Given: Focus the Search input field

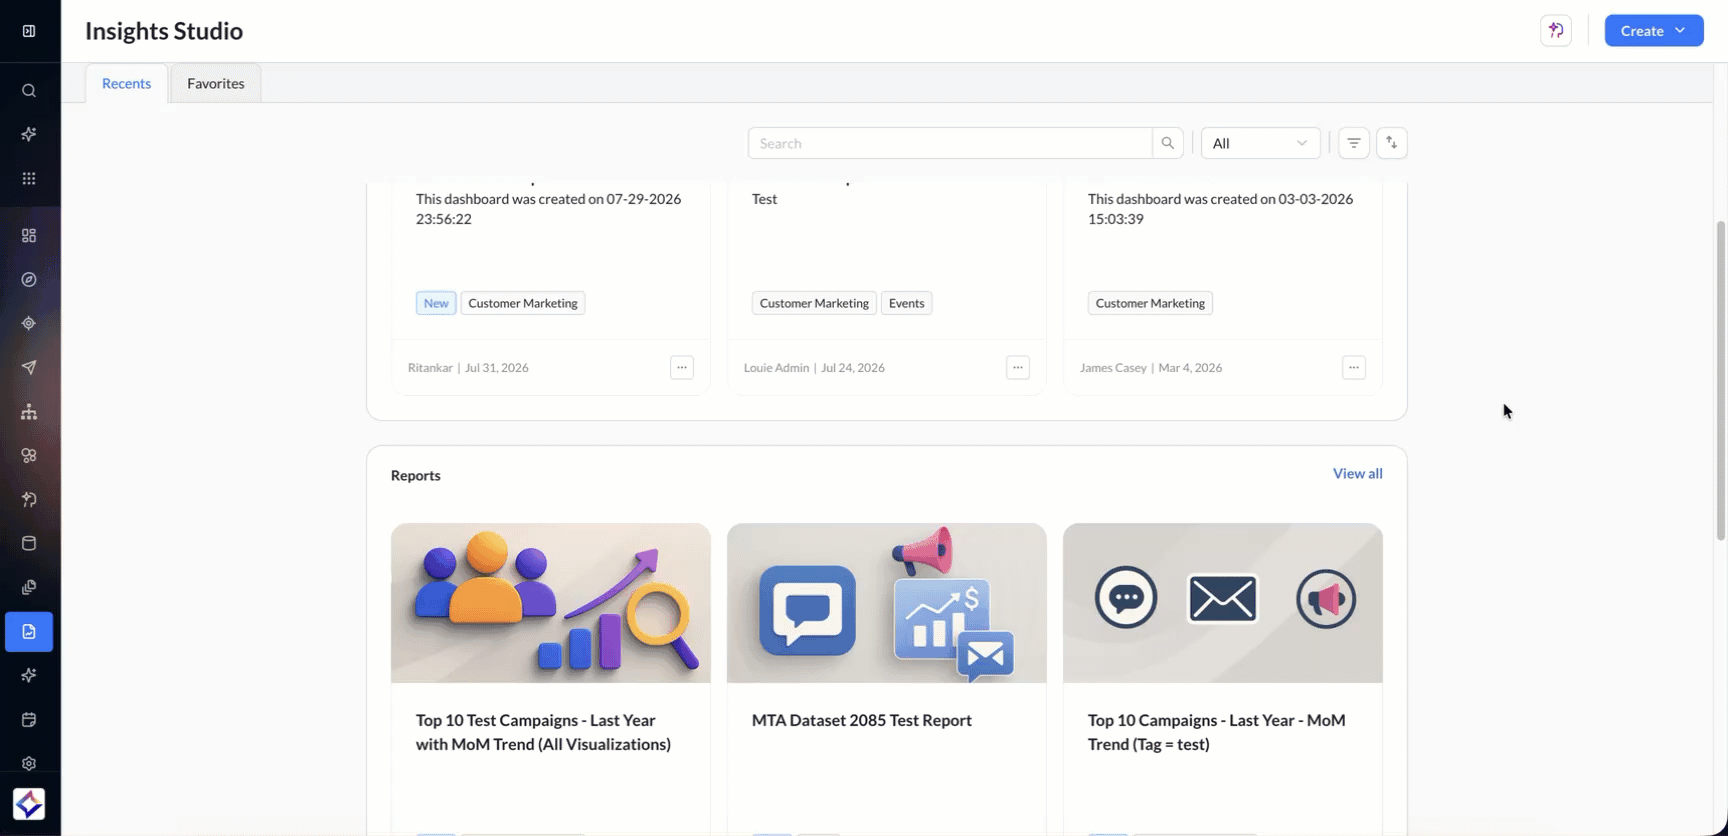Looking at the screenshot, I should coord(950,143).
